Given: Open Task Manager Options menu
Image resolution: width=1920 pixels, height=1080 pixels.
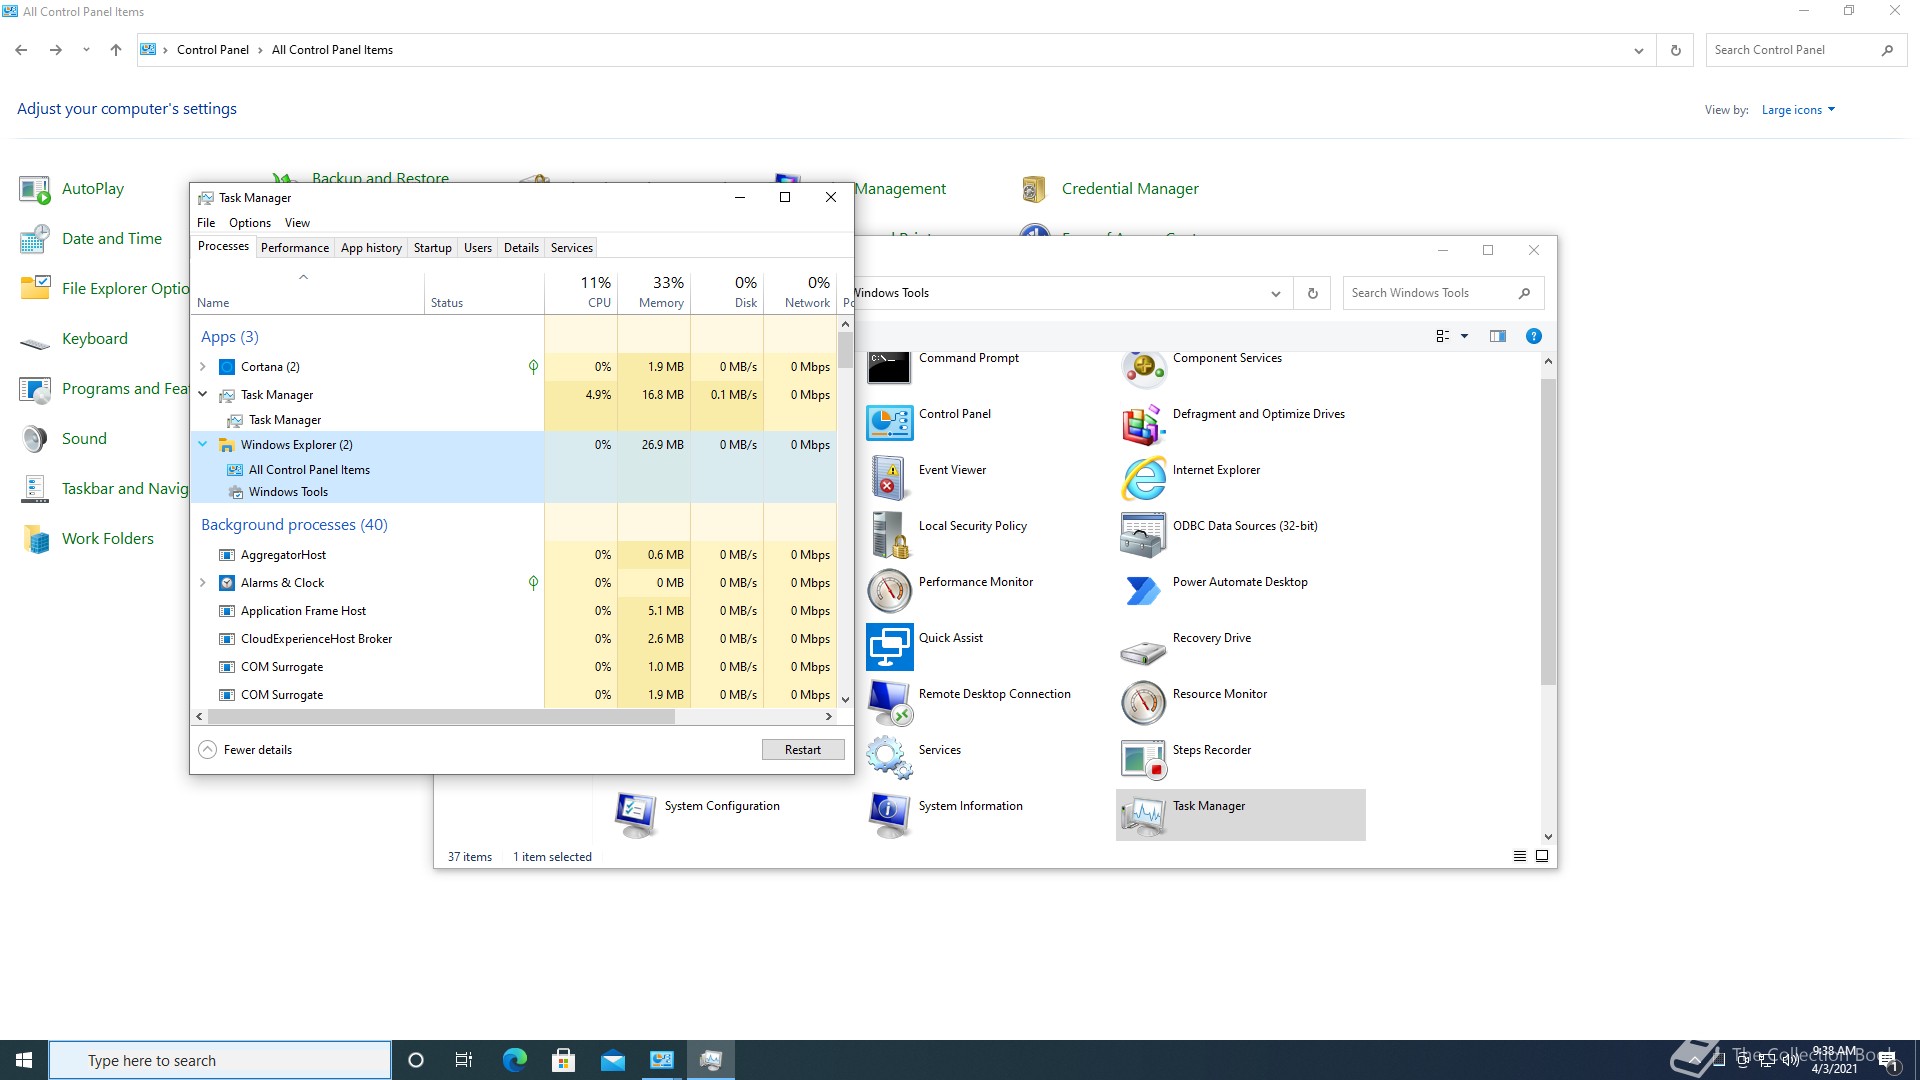Looking at the screenshot, I should (250, 223).
